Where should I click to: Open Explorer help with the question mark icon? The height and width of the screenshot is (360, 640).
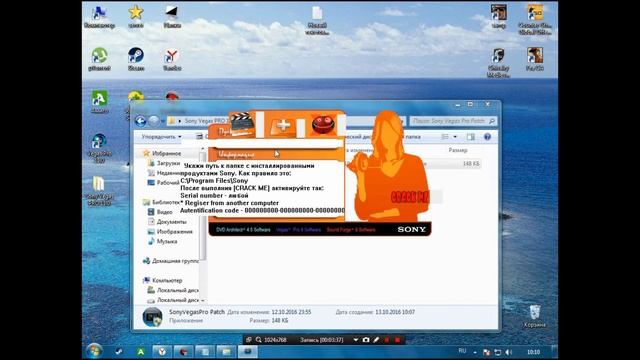click(487, 137)
